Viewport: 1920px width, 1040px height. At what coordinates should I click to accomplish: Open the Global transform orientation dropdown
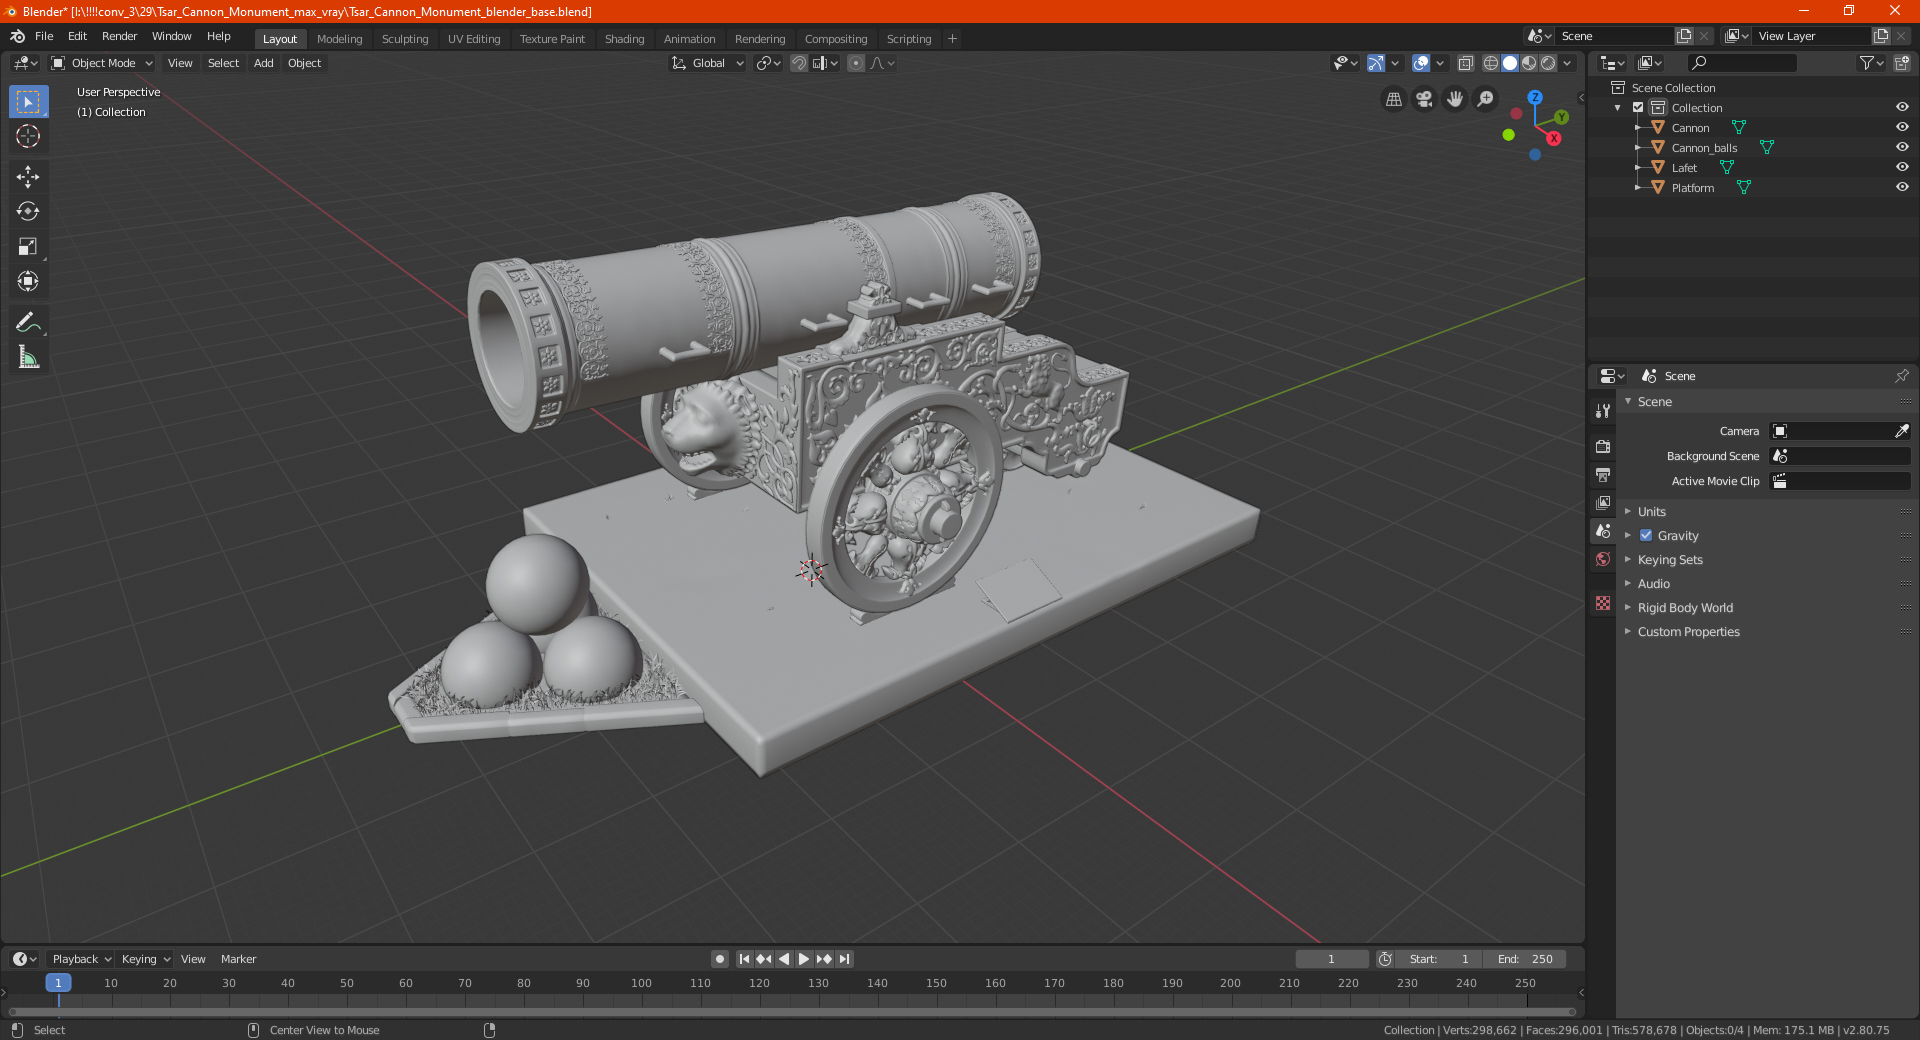click(x=707, y=63)
